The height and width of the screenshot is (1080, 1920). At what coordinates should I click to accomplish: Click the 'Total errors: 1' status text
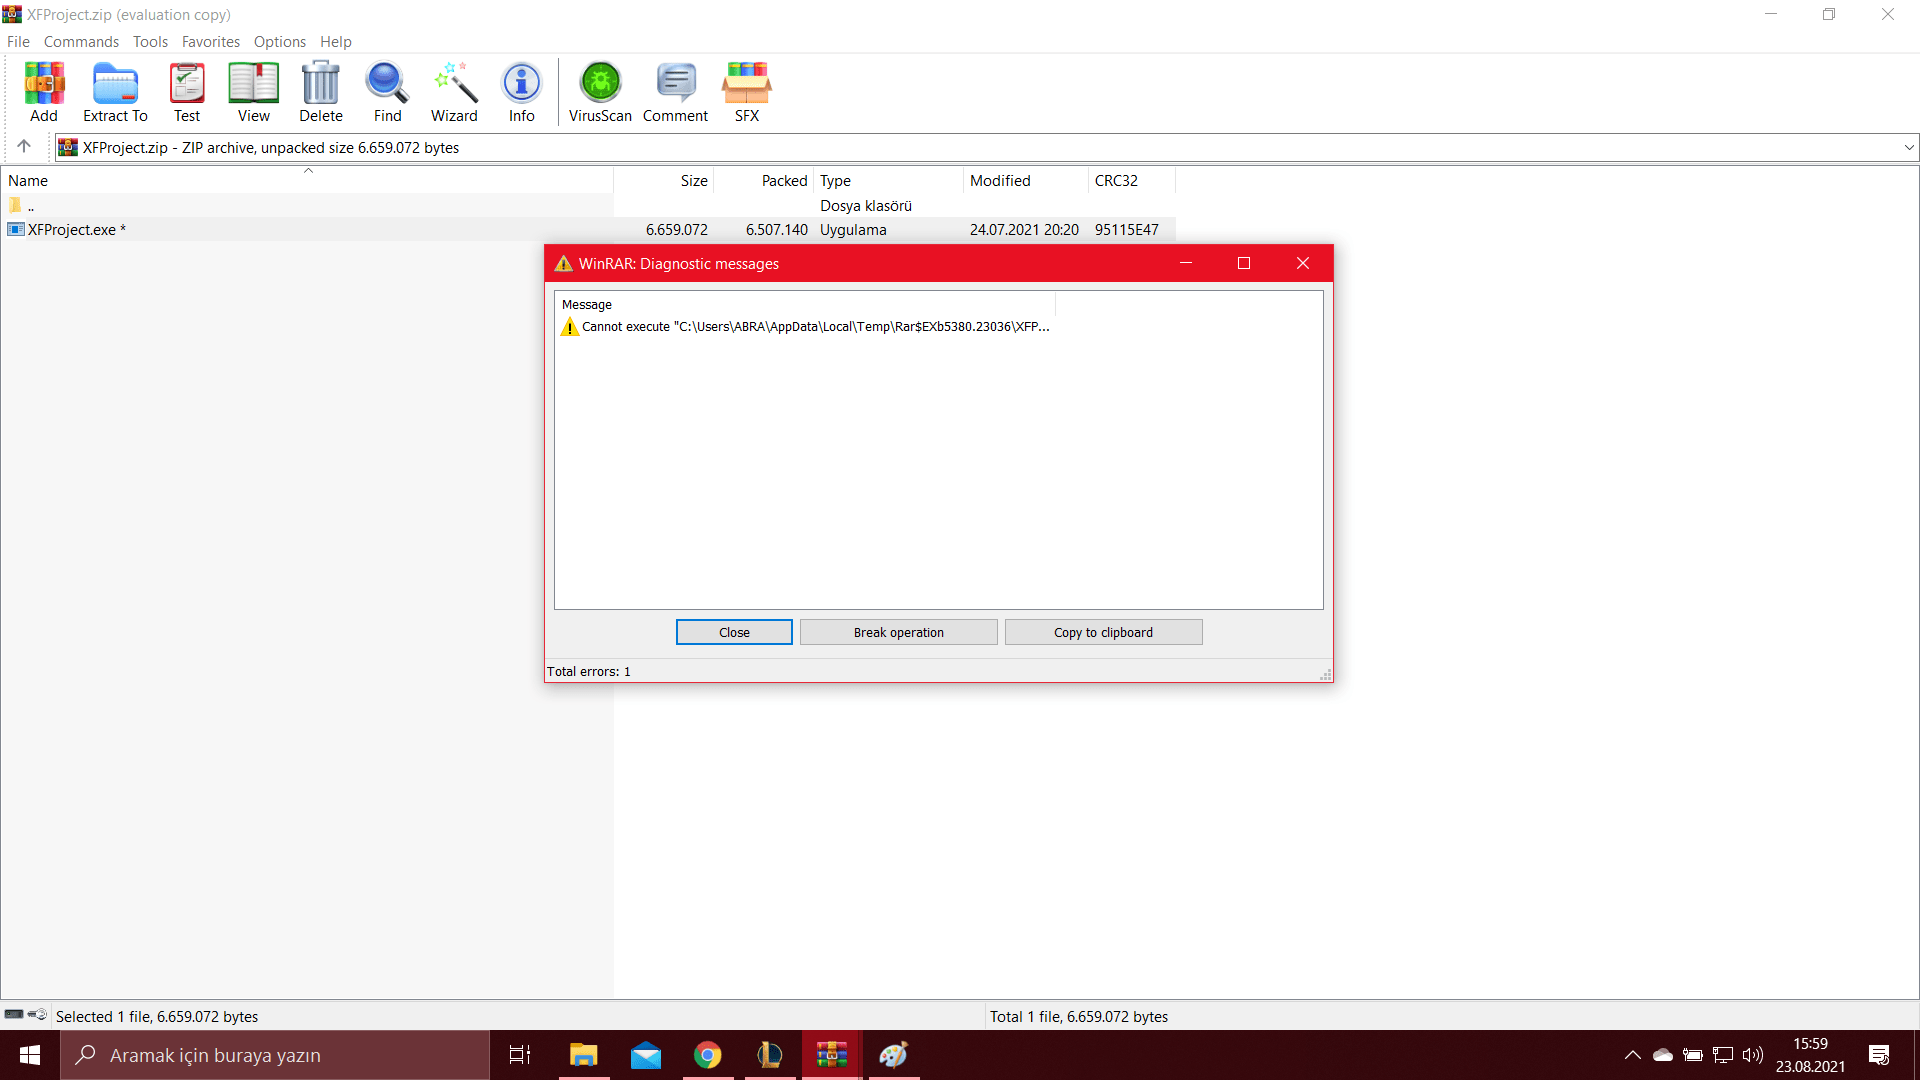pyautogui.click(x=589, y=671)
